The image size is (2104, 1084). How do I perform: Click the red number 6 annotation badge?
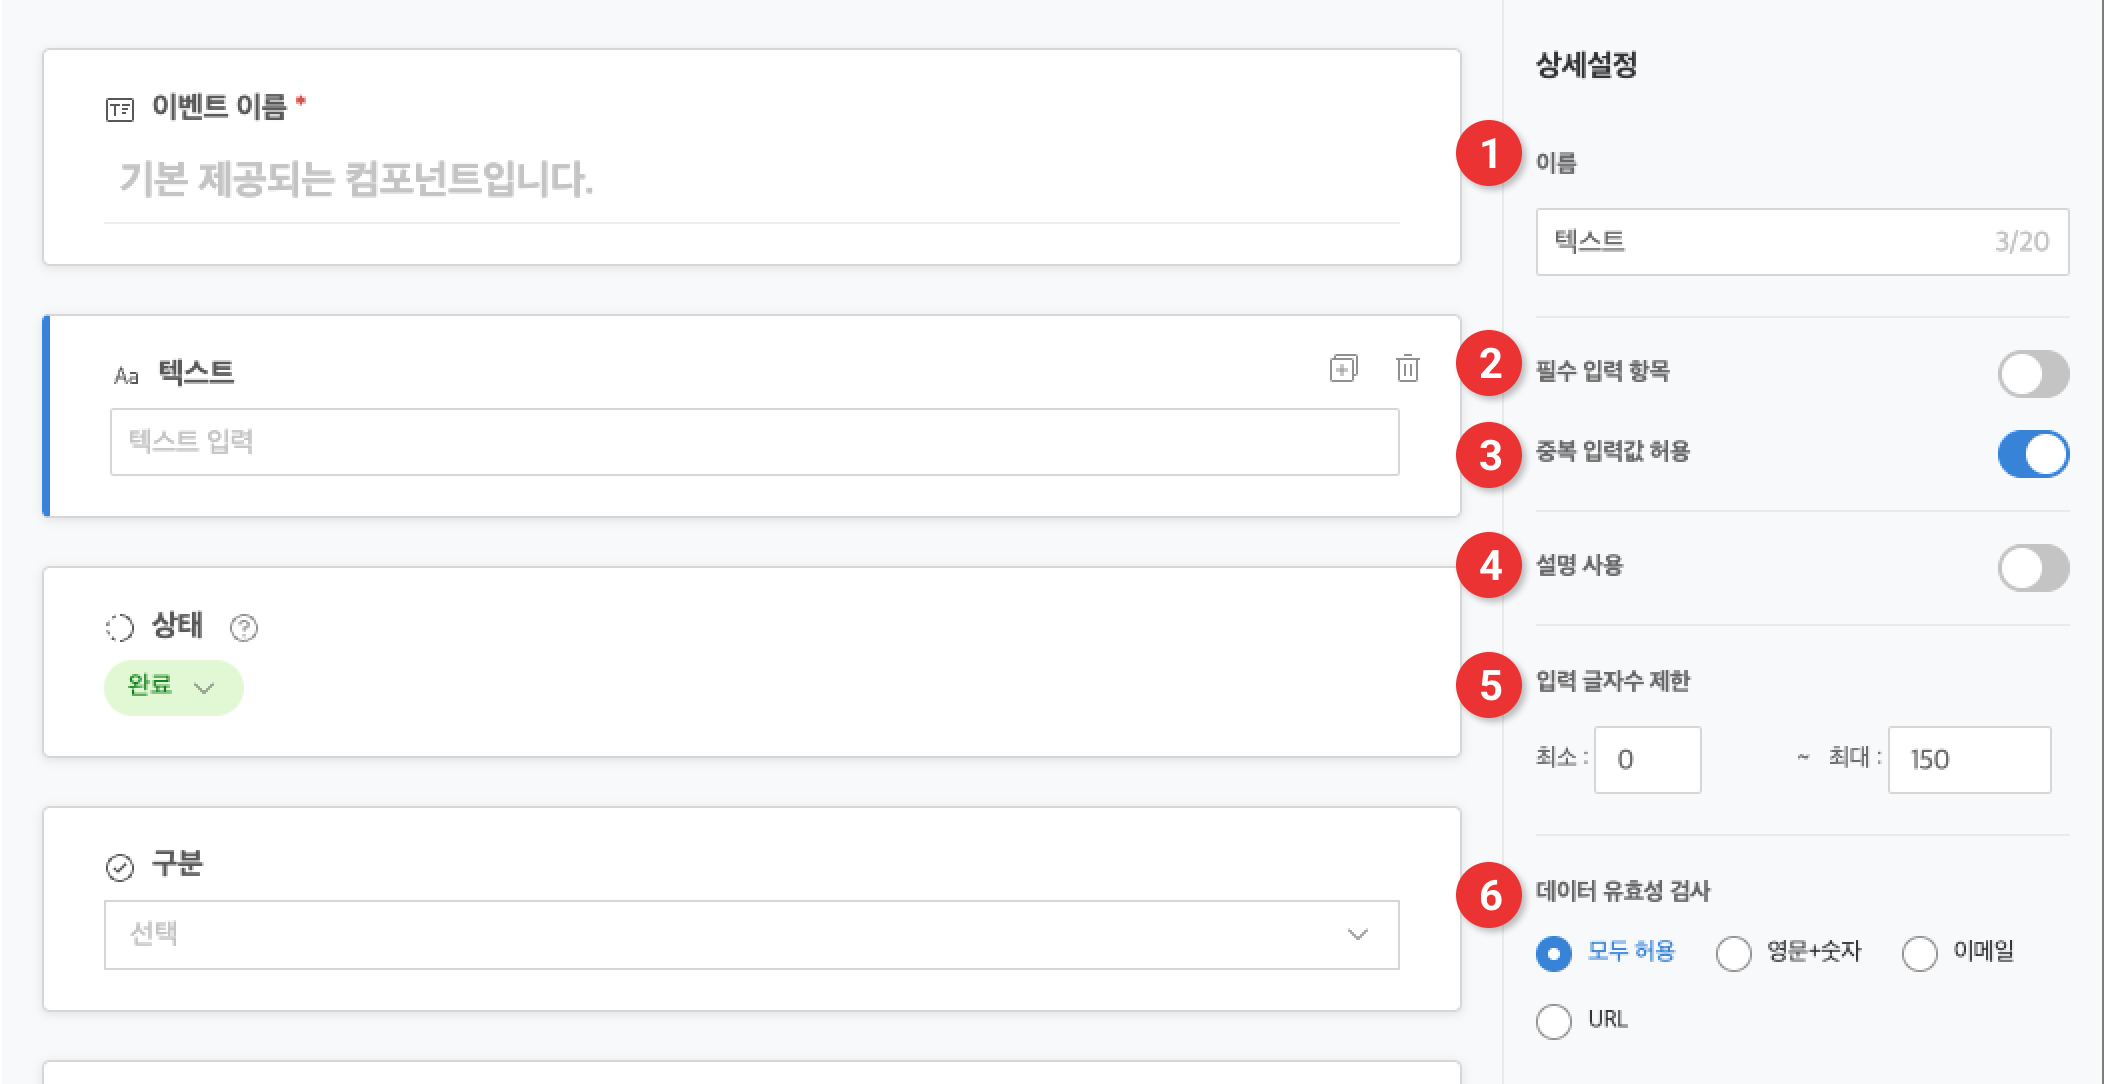tap(1489, 895)
